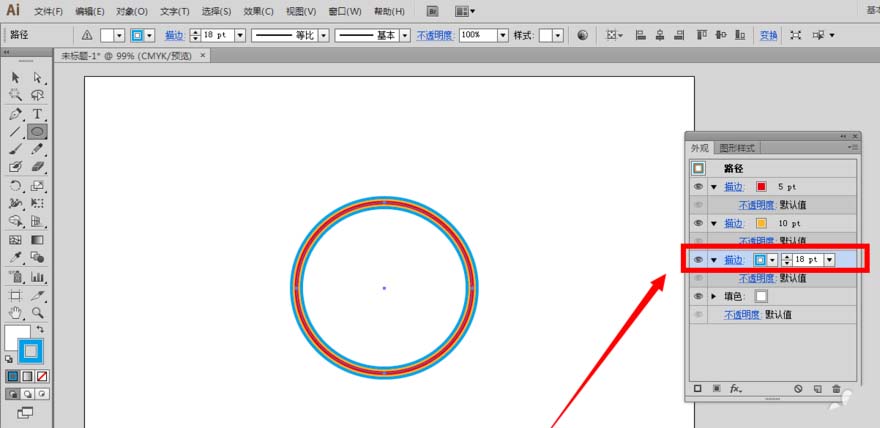Select the Rotate tool

point(16,186)
